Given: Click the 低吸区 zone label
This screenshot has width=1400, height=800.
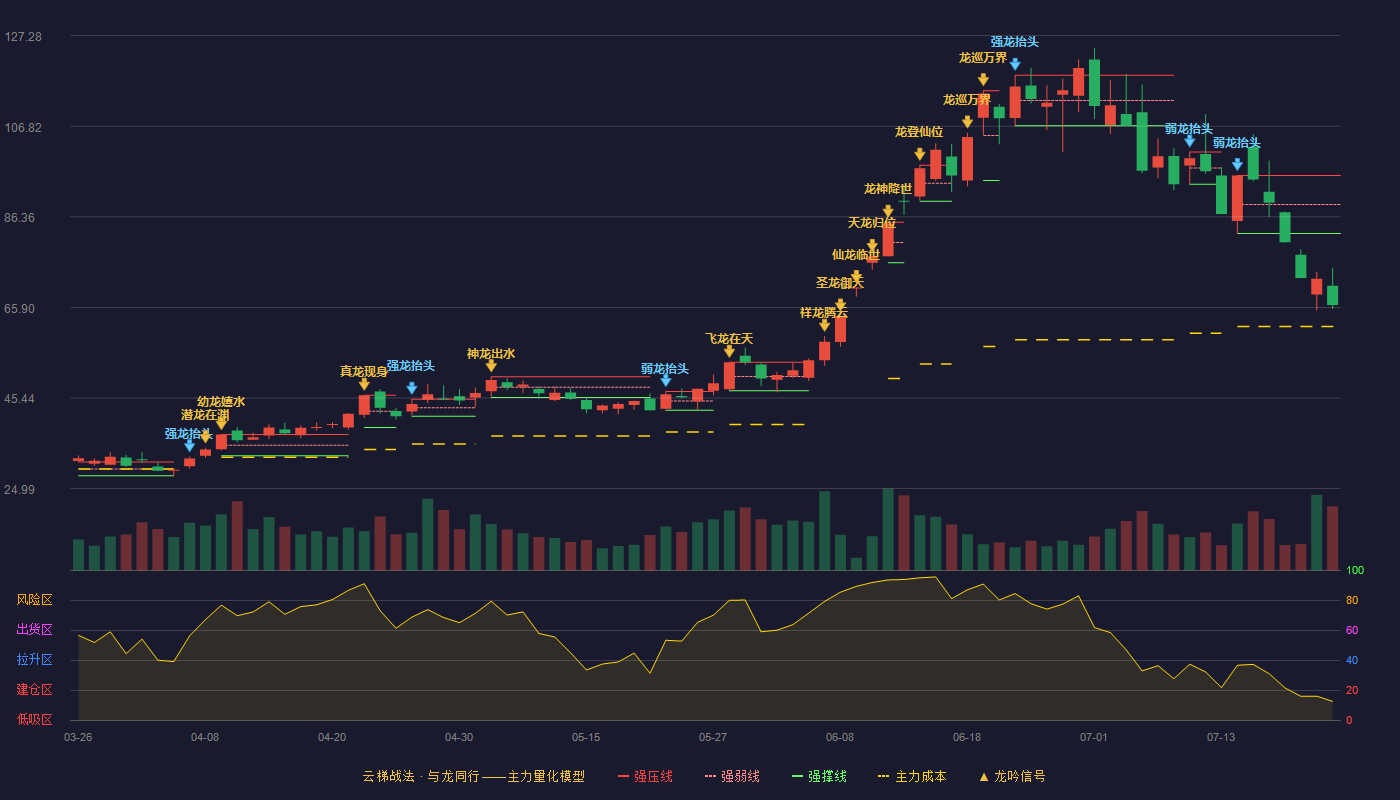Looking at the screenshot, I should [x=34, y=719].
